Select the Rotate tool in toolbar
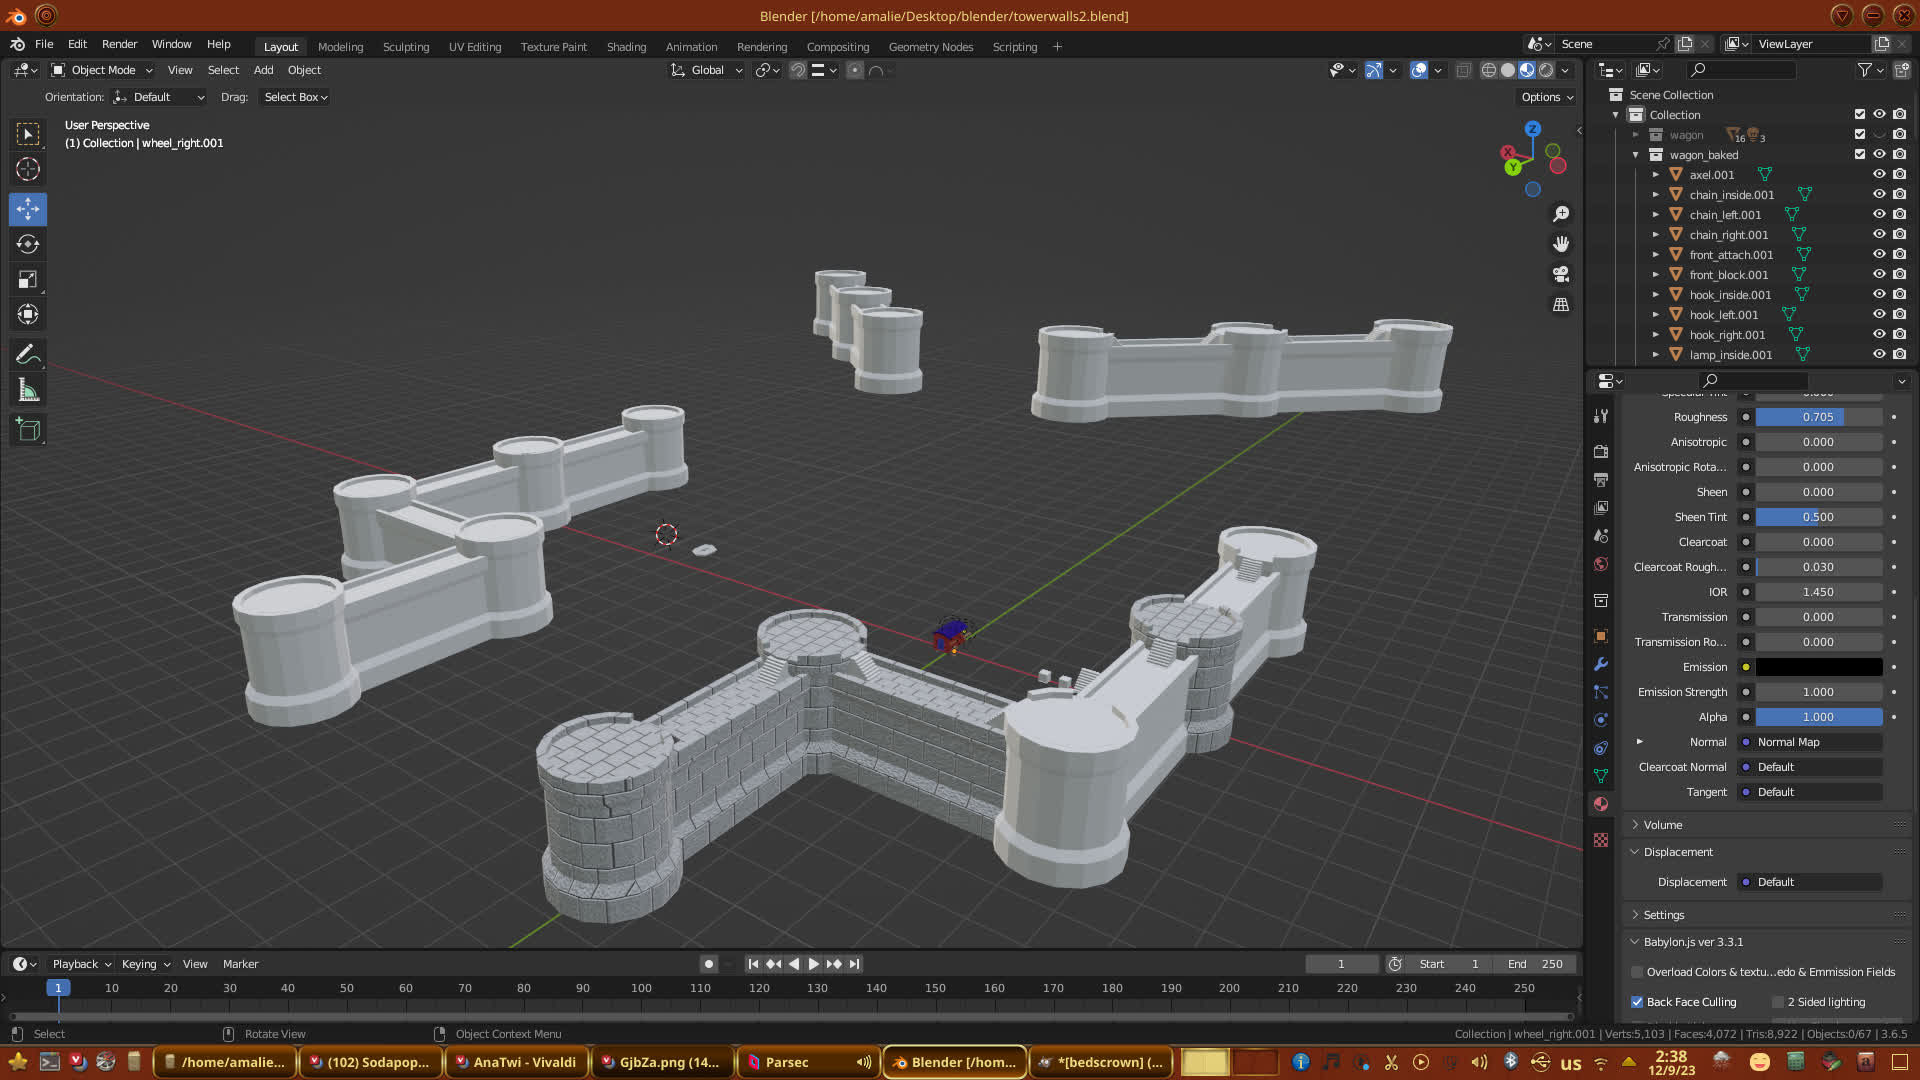 28,245
